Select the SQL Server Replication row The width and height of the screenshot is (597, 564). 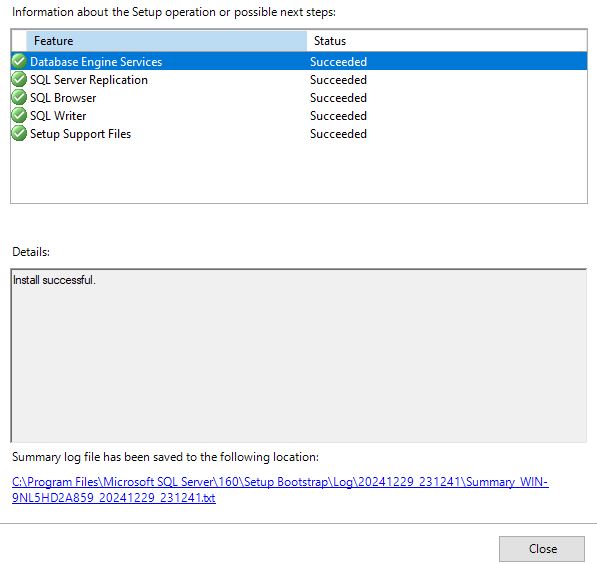click(x=299, y=80)
